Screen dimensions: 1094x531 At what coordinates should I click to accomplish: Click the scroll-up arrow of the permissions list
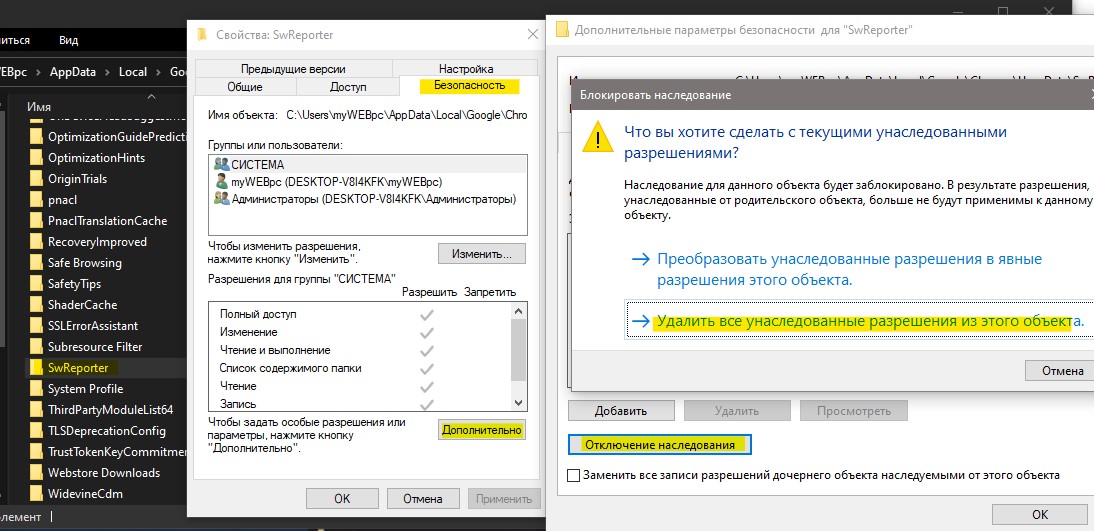(518, 311)
